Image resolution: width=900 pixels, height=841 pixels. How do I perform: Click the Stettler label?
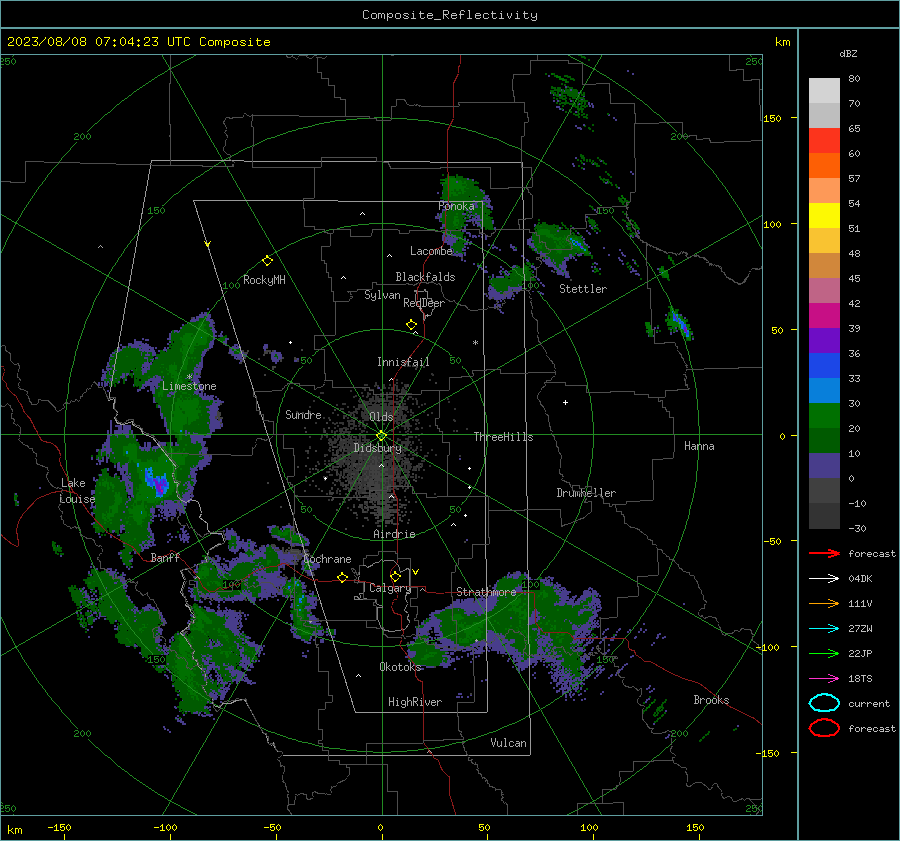click(x=583, y=289)
